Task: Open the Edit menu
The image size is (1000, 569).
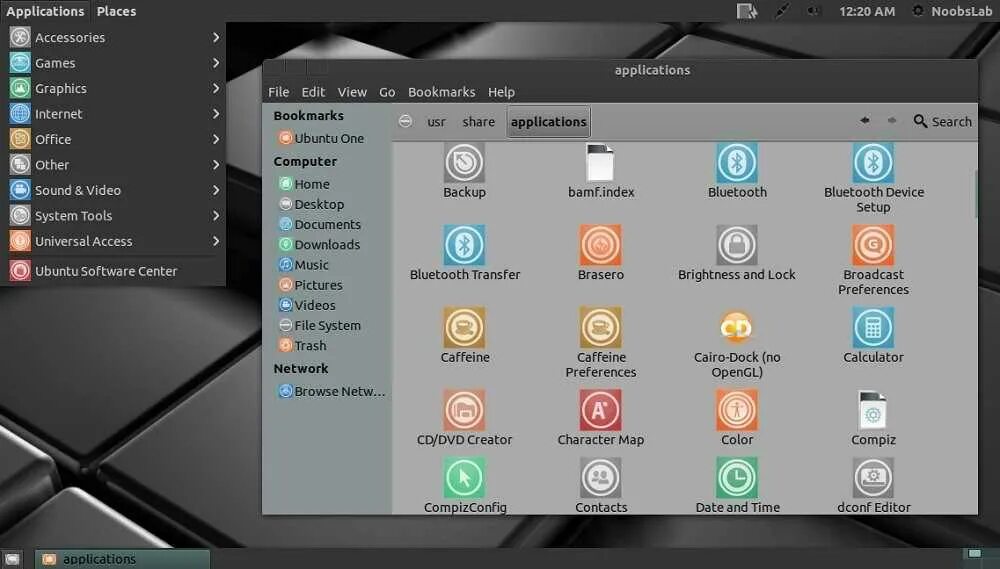Action: pyautogui.click(x=313, y=92)
